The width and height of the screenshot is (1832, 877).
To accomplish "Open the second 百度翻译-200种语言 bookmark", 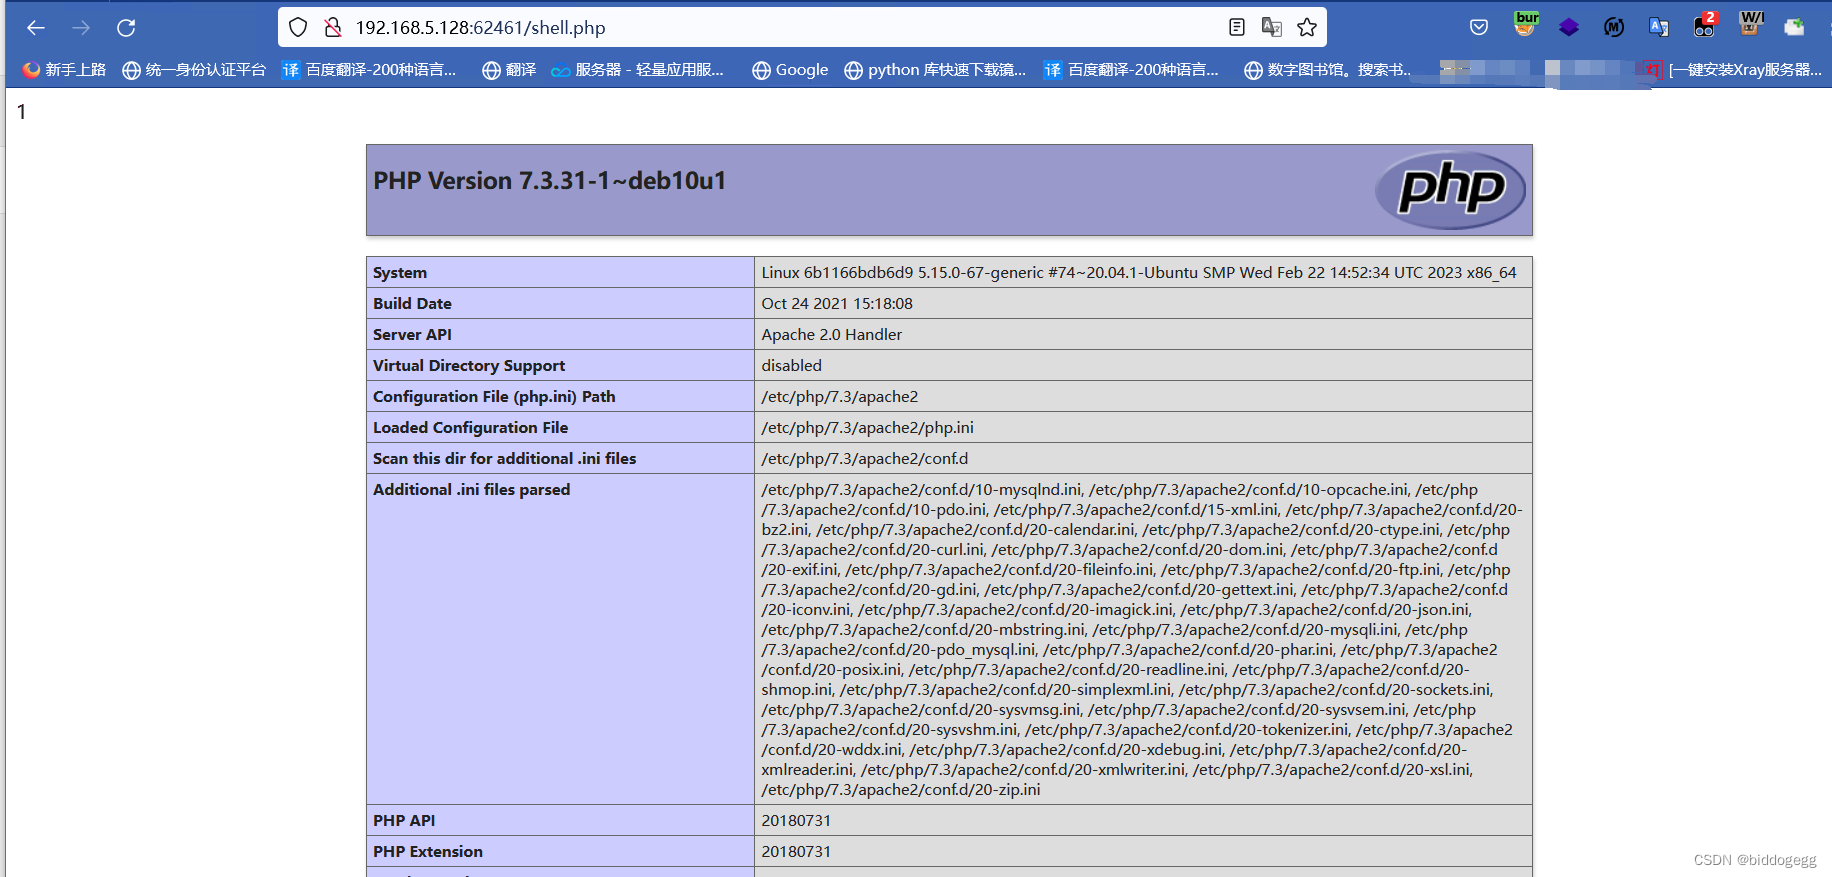I will pos(1131,70).
